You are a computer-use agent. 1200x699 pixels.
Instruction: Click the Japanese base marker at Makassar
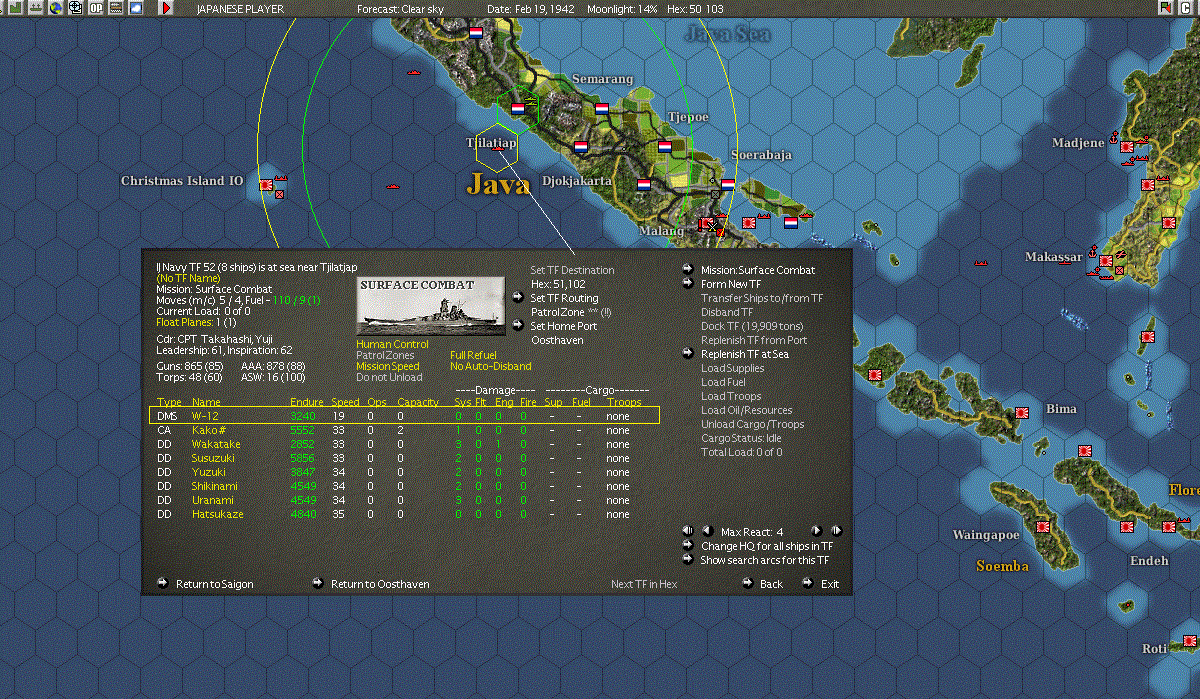tap(1105, 261)
